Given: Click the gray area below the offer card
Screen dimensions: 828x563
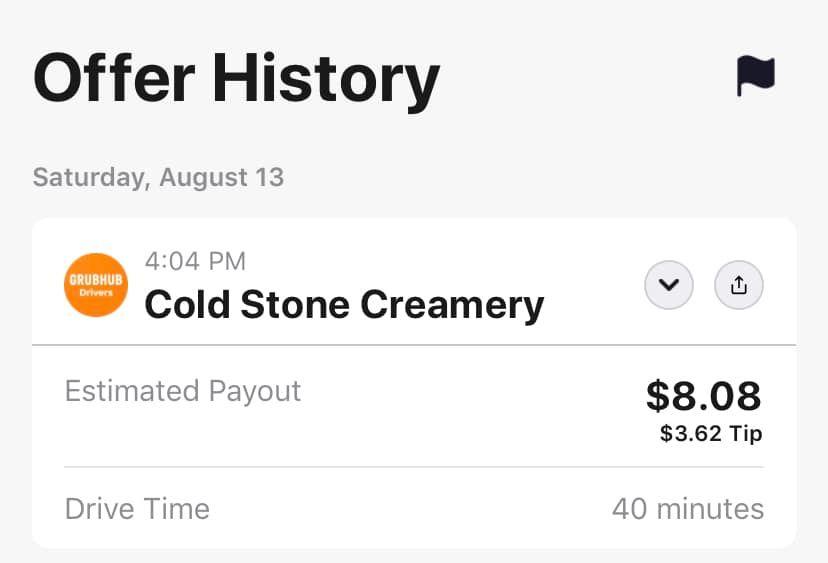Looking at the screenshot, I should coord(414,556).
